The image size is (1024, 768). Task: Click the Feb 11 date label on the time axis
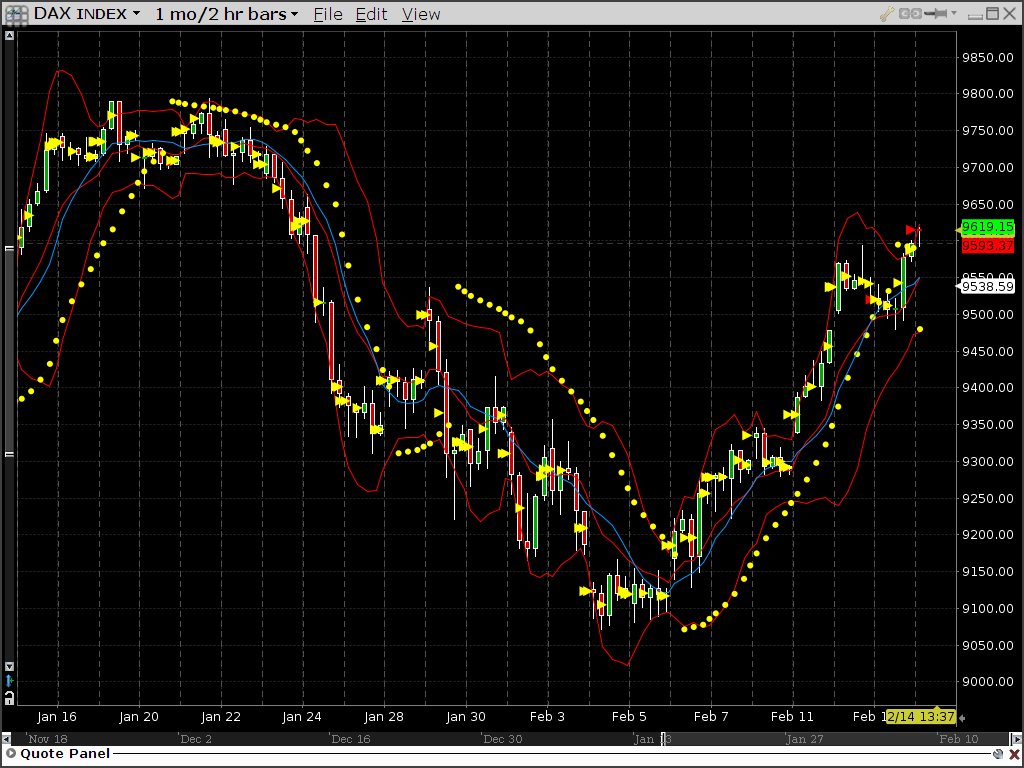pyautogui.click(x=792, y=716)
